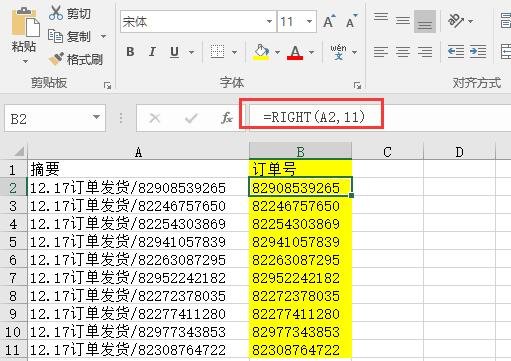Click cell B3 showing 82246757650

tap(300, 206)
